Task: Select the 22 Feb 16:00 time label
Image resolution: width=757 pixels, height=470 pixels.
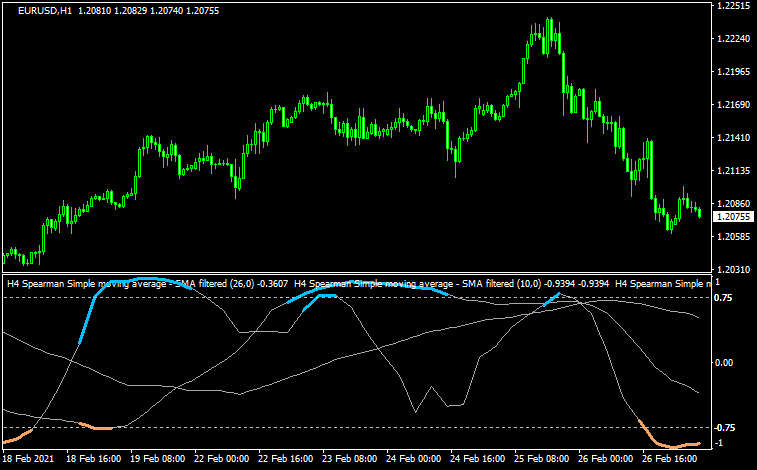Action: [289, 459]
